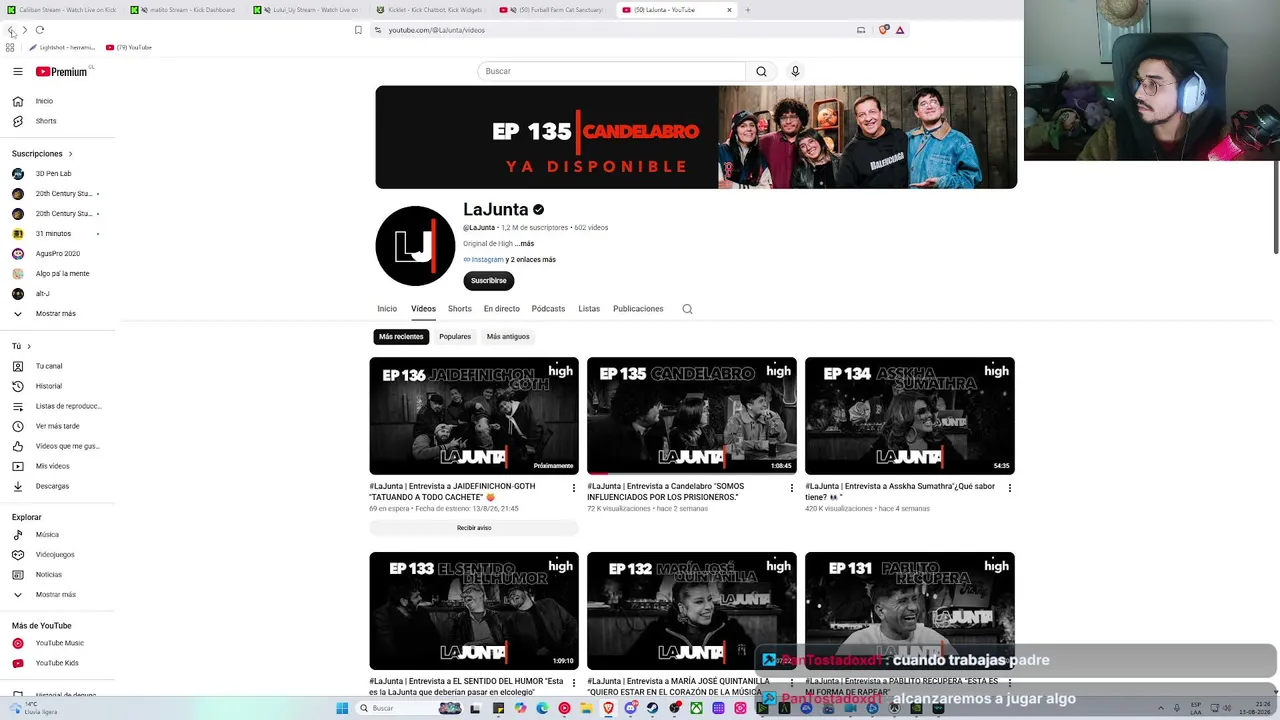Switch to Kick Dashboard browser tab
Screen dimensions: 1280x720
tap(186, 10)
